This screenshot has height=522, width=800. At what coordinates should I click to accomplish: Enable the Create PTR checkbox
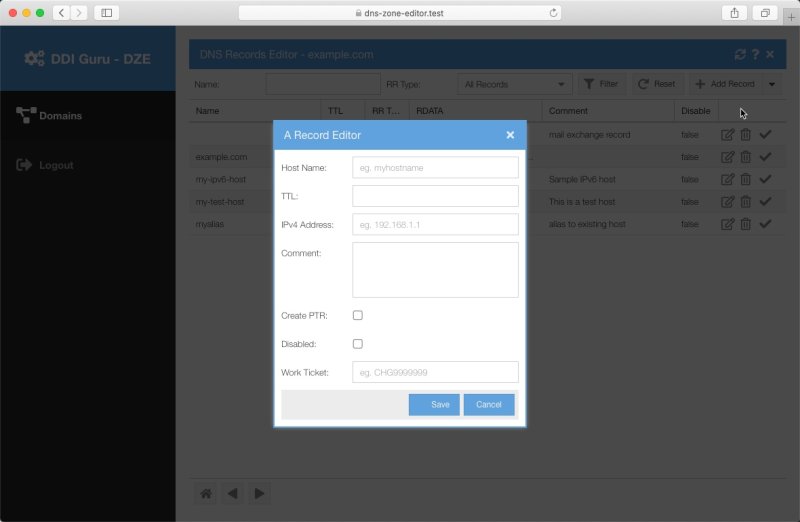(358, 316)
